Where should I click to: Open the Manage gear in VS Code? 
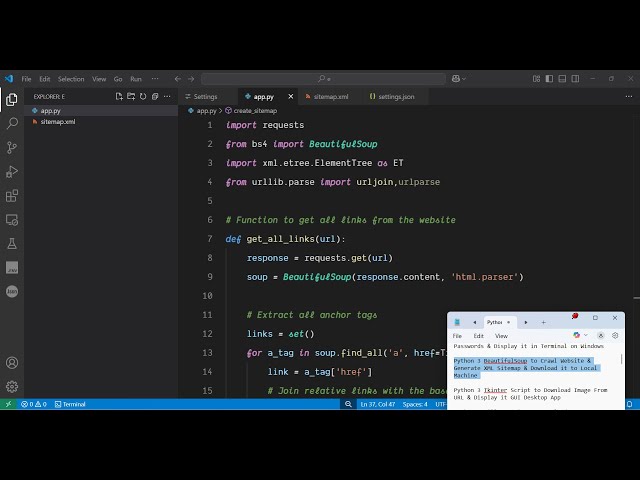point(12,386)
